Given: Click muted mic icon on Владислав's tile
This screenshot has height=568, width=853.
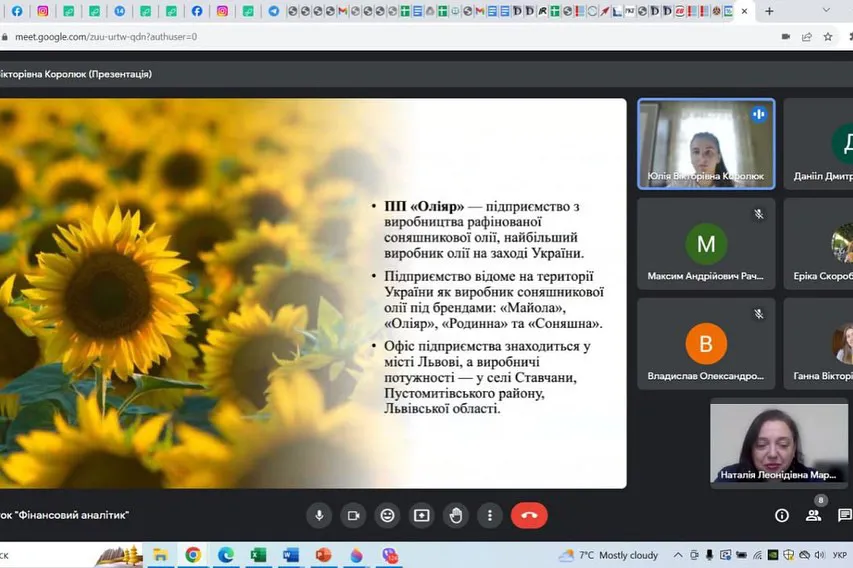Looking at the screenshot, I should click(759, 314).
